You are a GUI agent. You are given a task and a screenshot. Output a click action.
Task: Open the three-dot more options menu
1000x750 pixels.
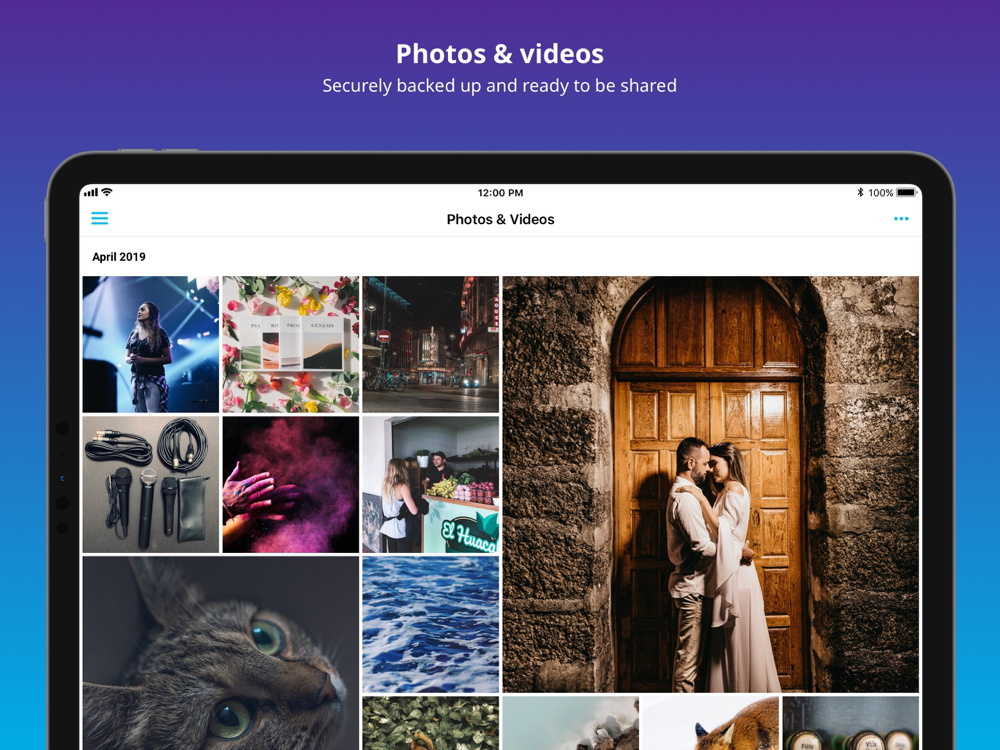coord(901,219)
